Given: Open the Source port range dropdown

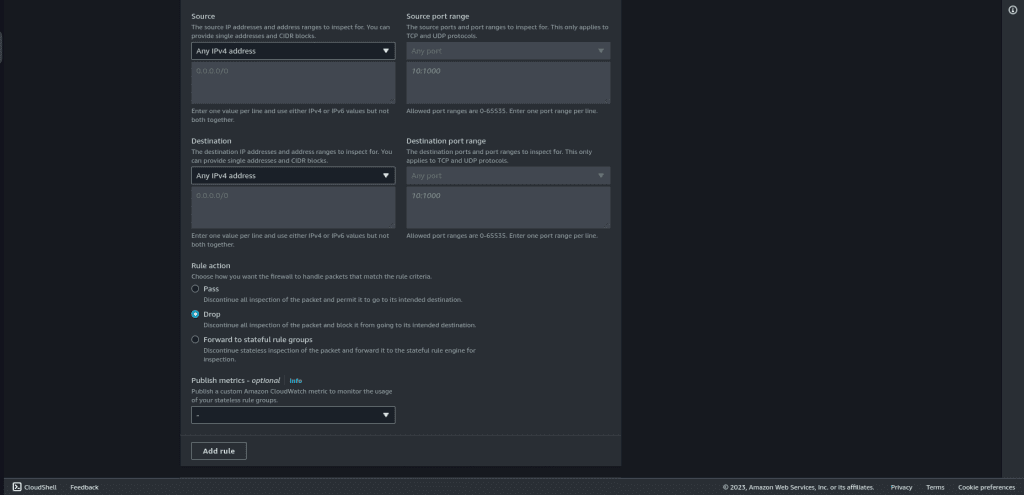Looking at the screenshot, I should 508,51.
